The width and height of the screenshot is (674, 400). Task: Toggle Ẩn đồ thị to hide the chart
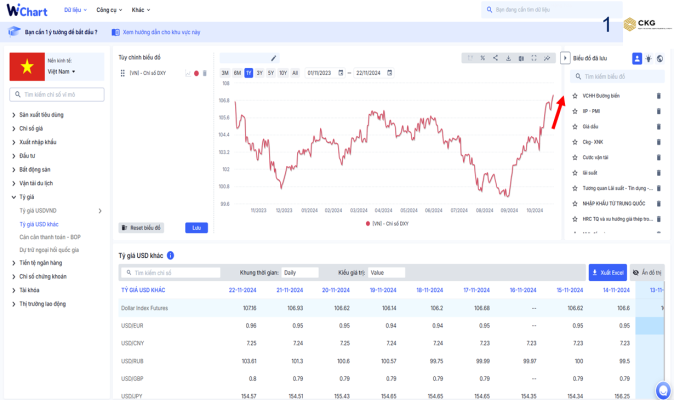650,272
